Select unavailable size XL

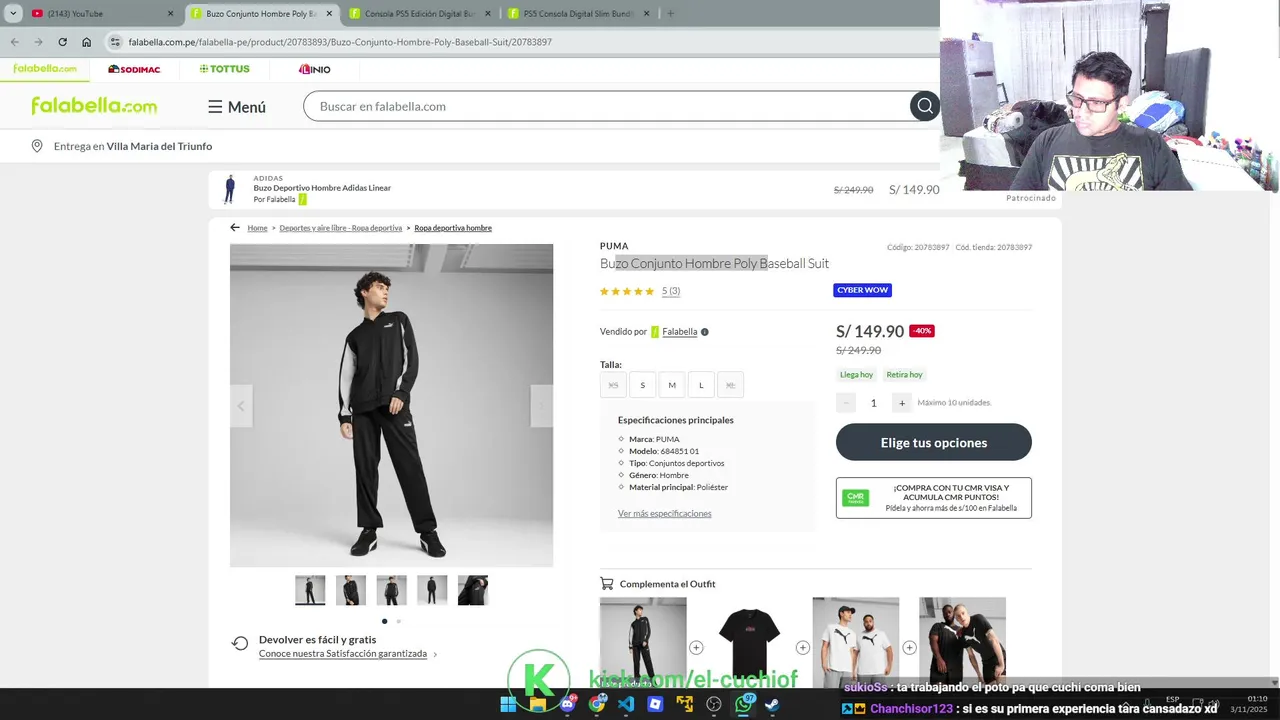coord(730,385)
